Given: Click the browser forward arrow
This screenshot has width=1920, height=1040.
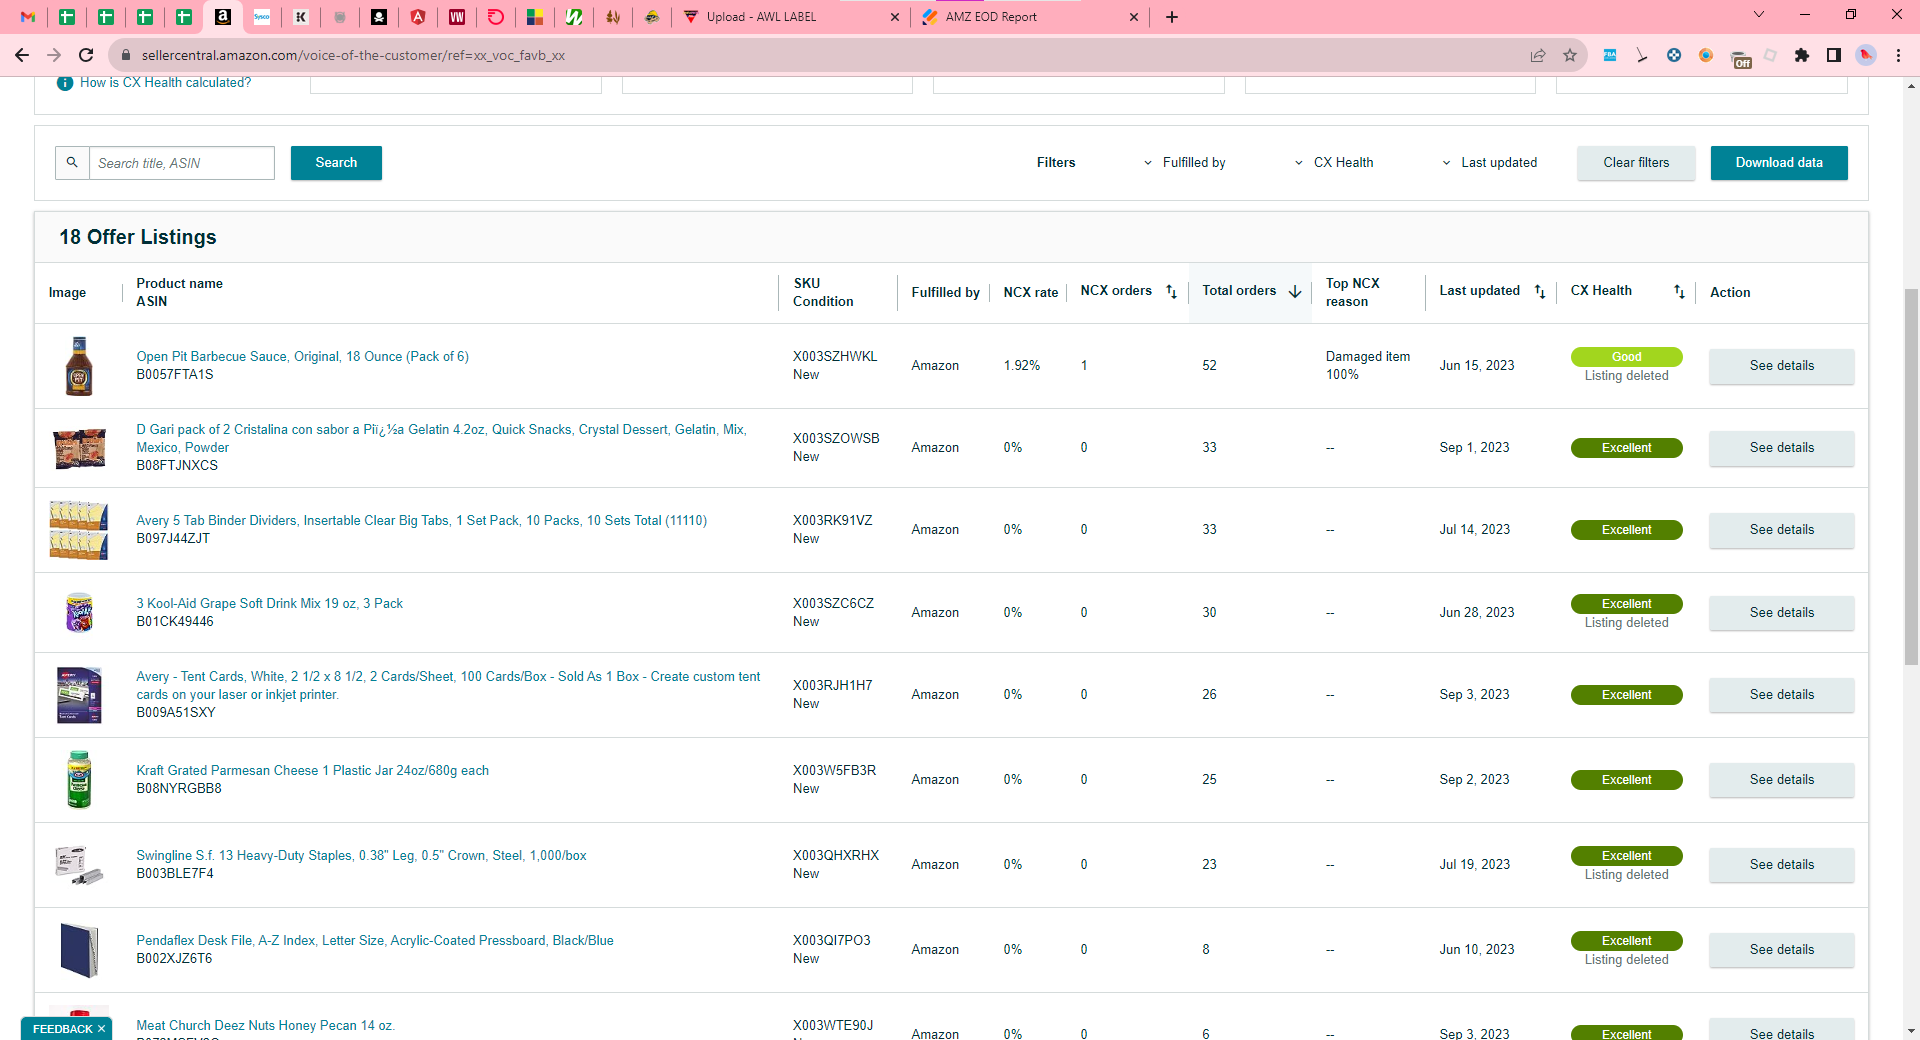Looking at the screenshot, I should click(x=54, y=55).
